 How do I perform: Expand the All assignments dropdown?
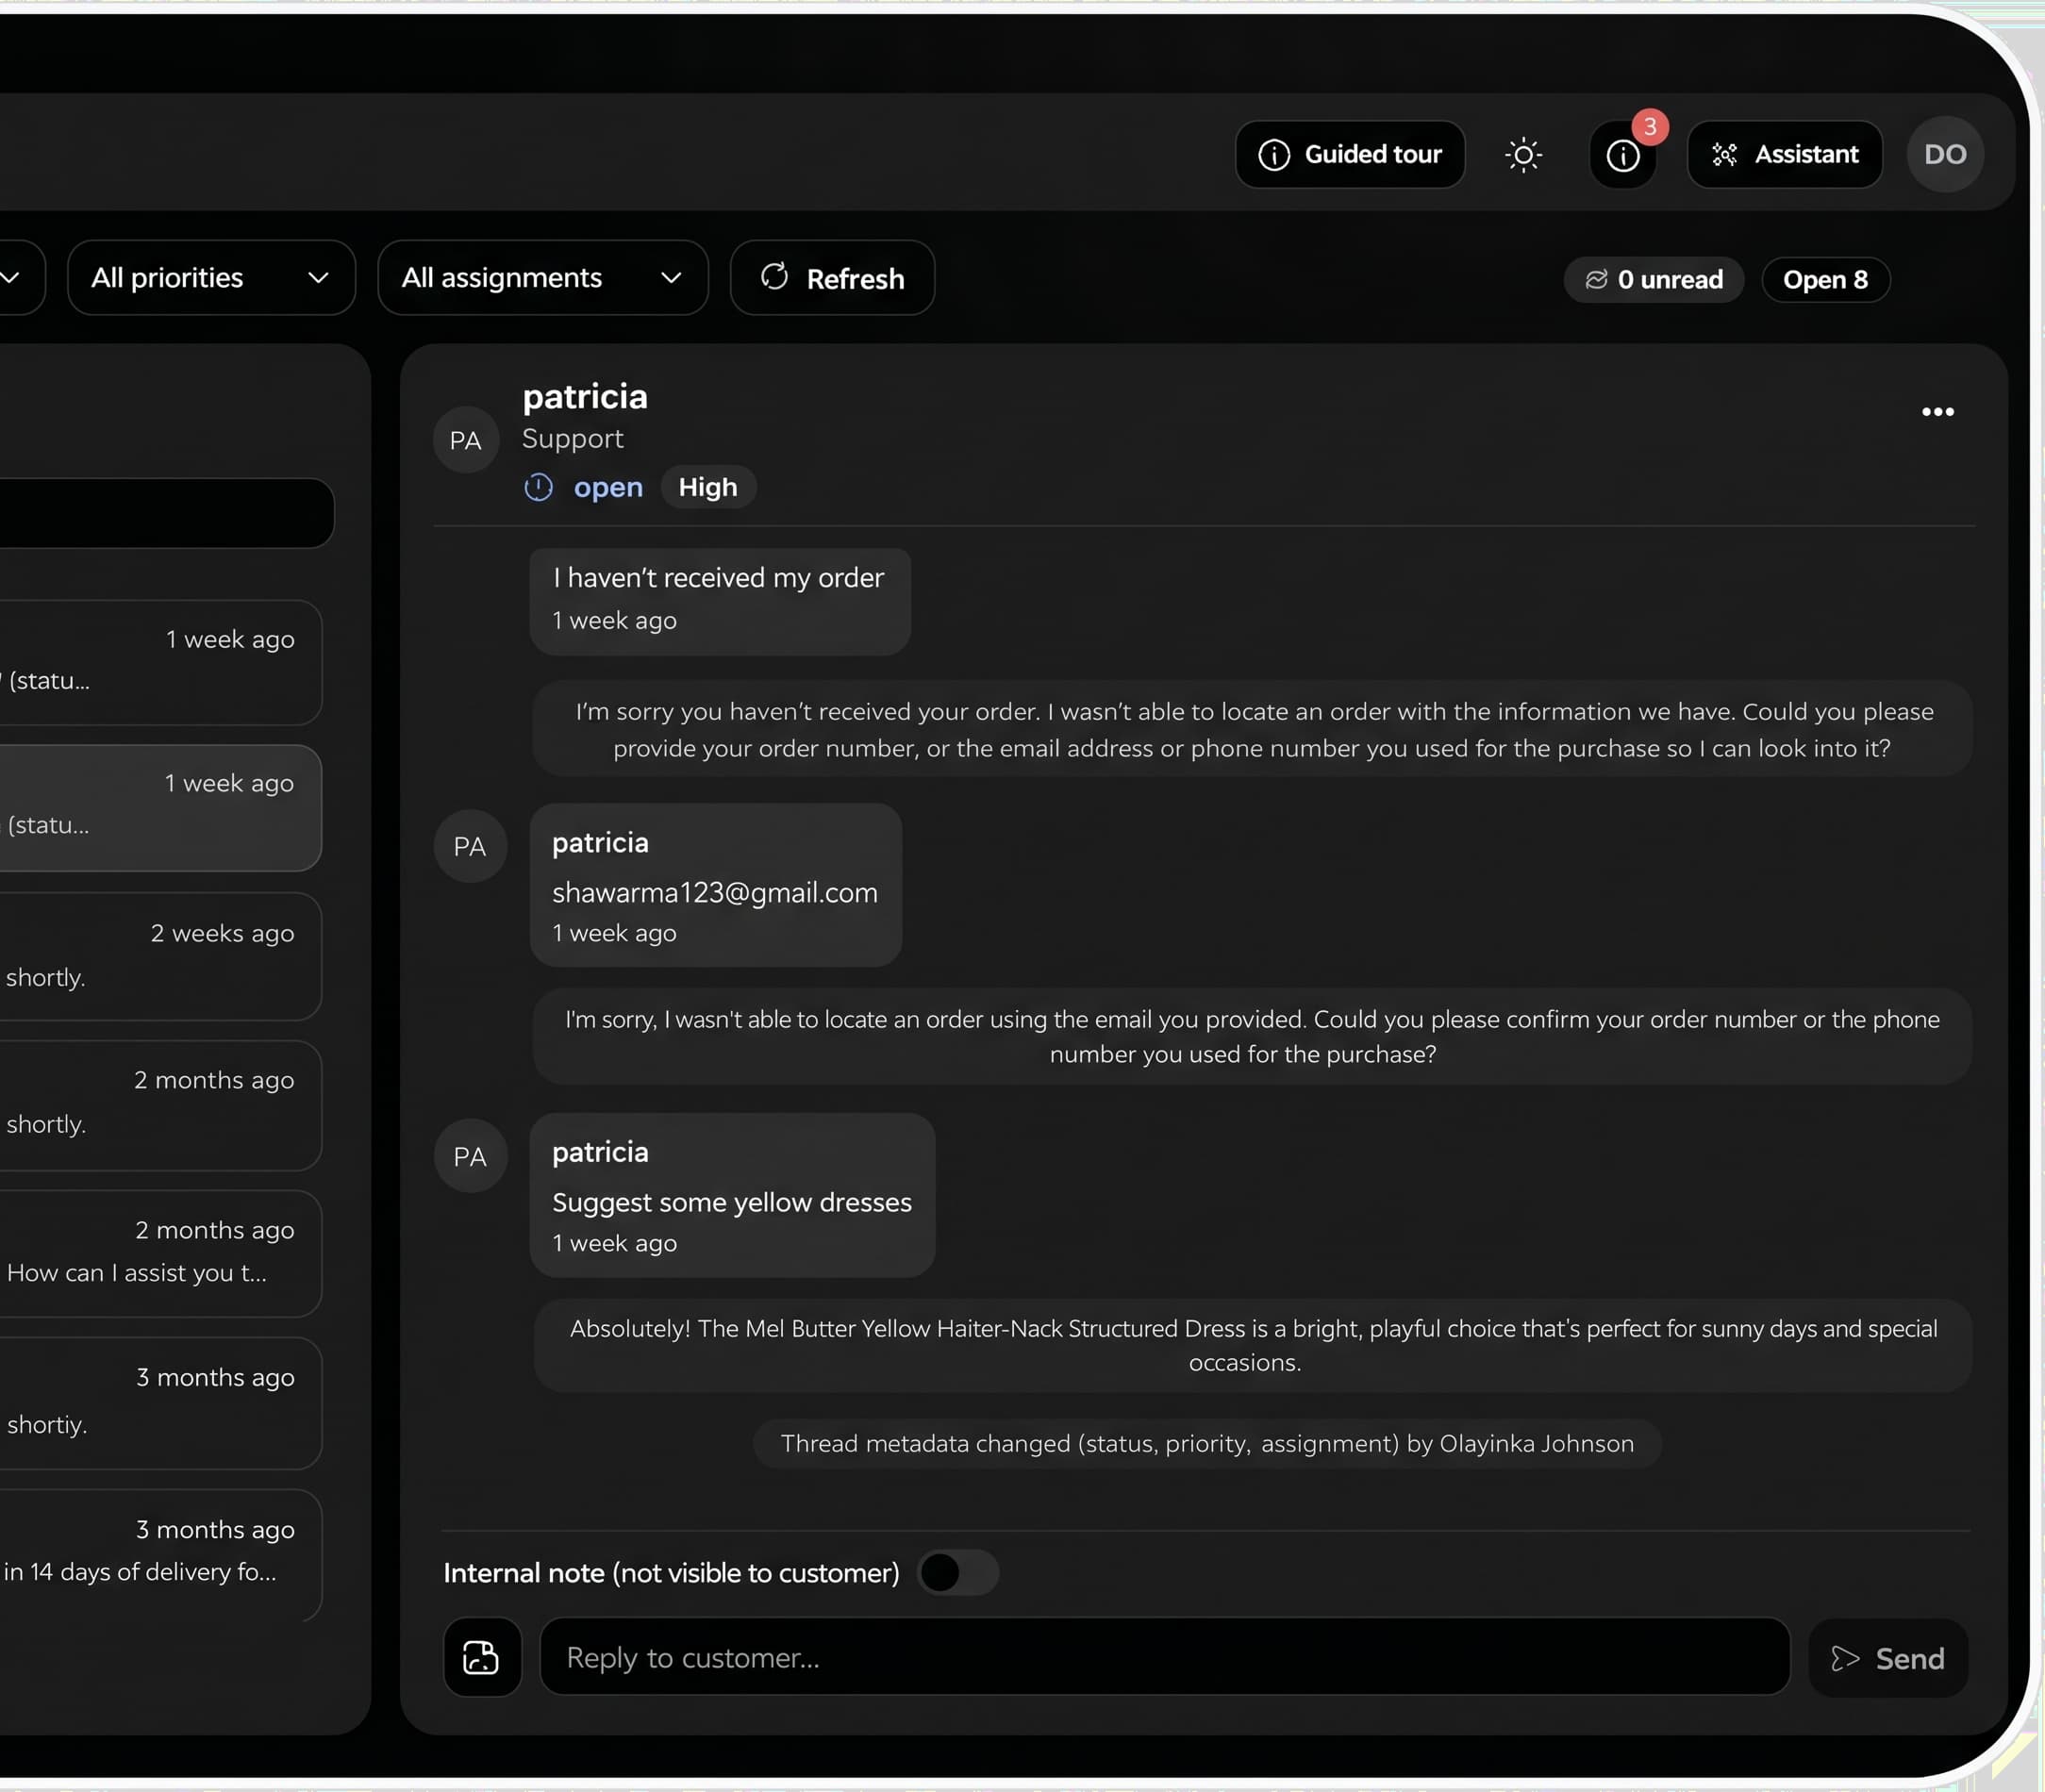click(543, 277)
